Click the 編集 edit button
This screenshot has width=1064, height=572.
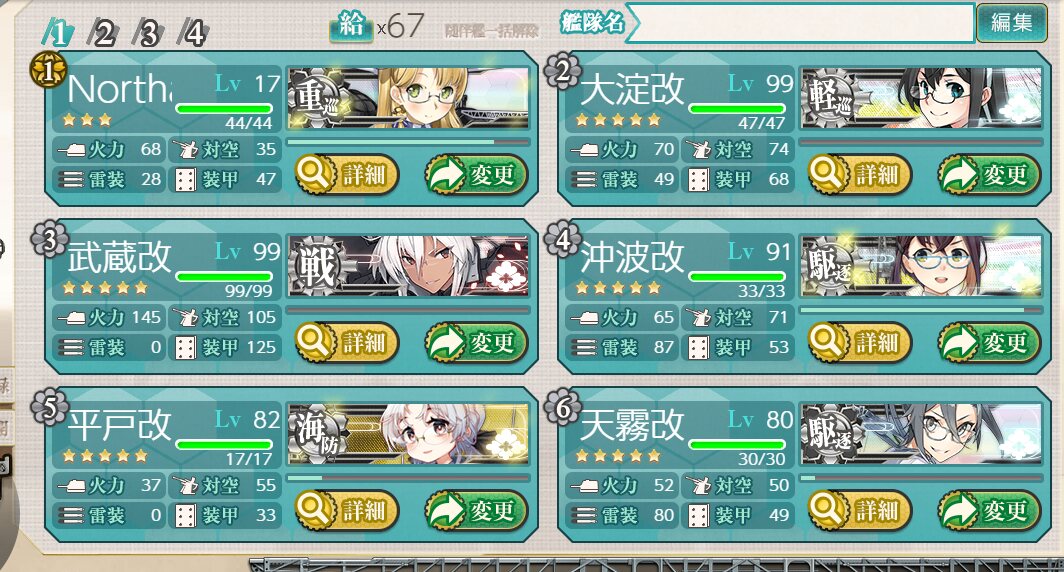(x=1012, y=23)
